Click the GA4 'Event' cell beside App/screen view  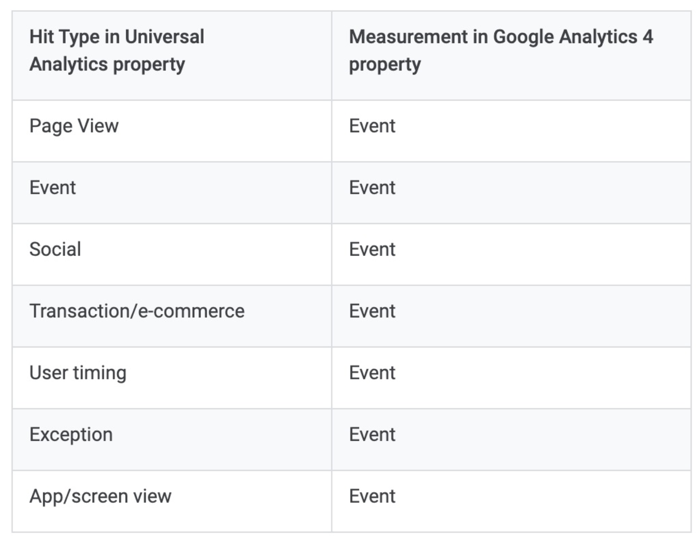[372, 497]
